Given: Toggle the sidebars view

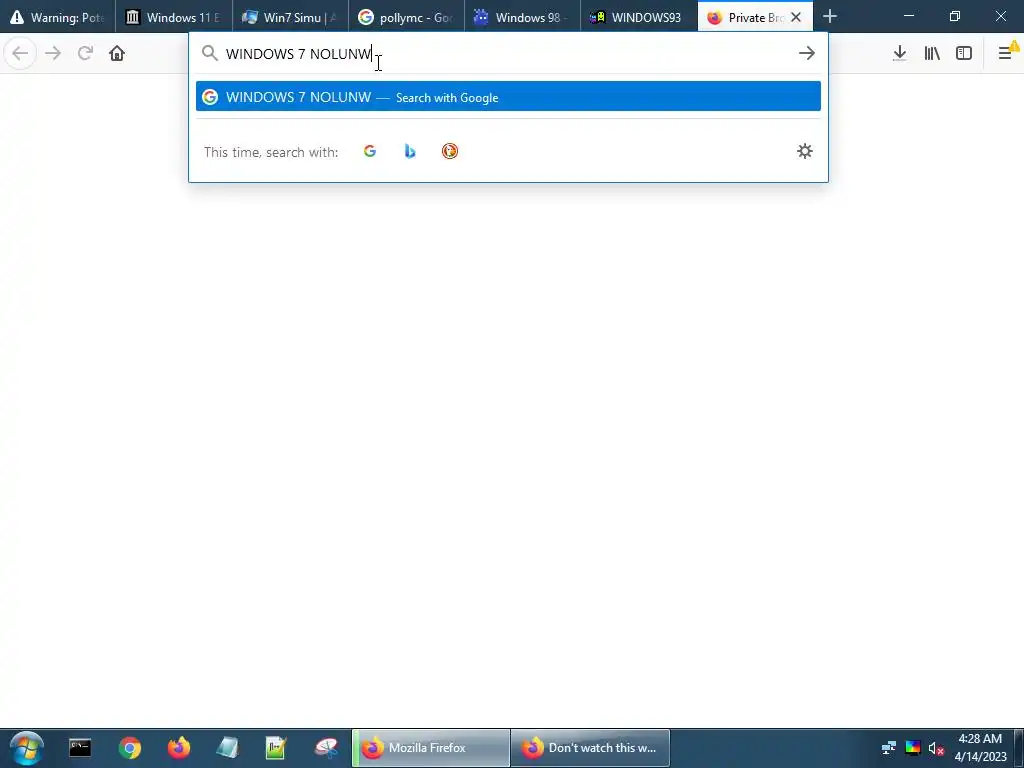Looking at the screenshot, I should point(964,53).
